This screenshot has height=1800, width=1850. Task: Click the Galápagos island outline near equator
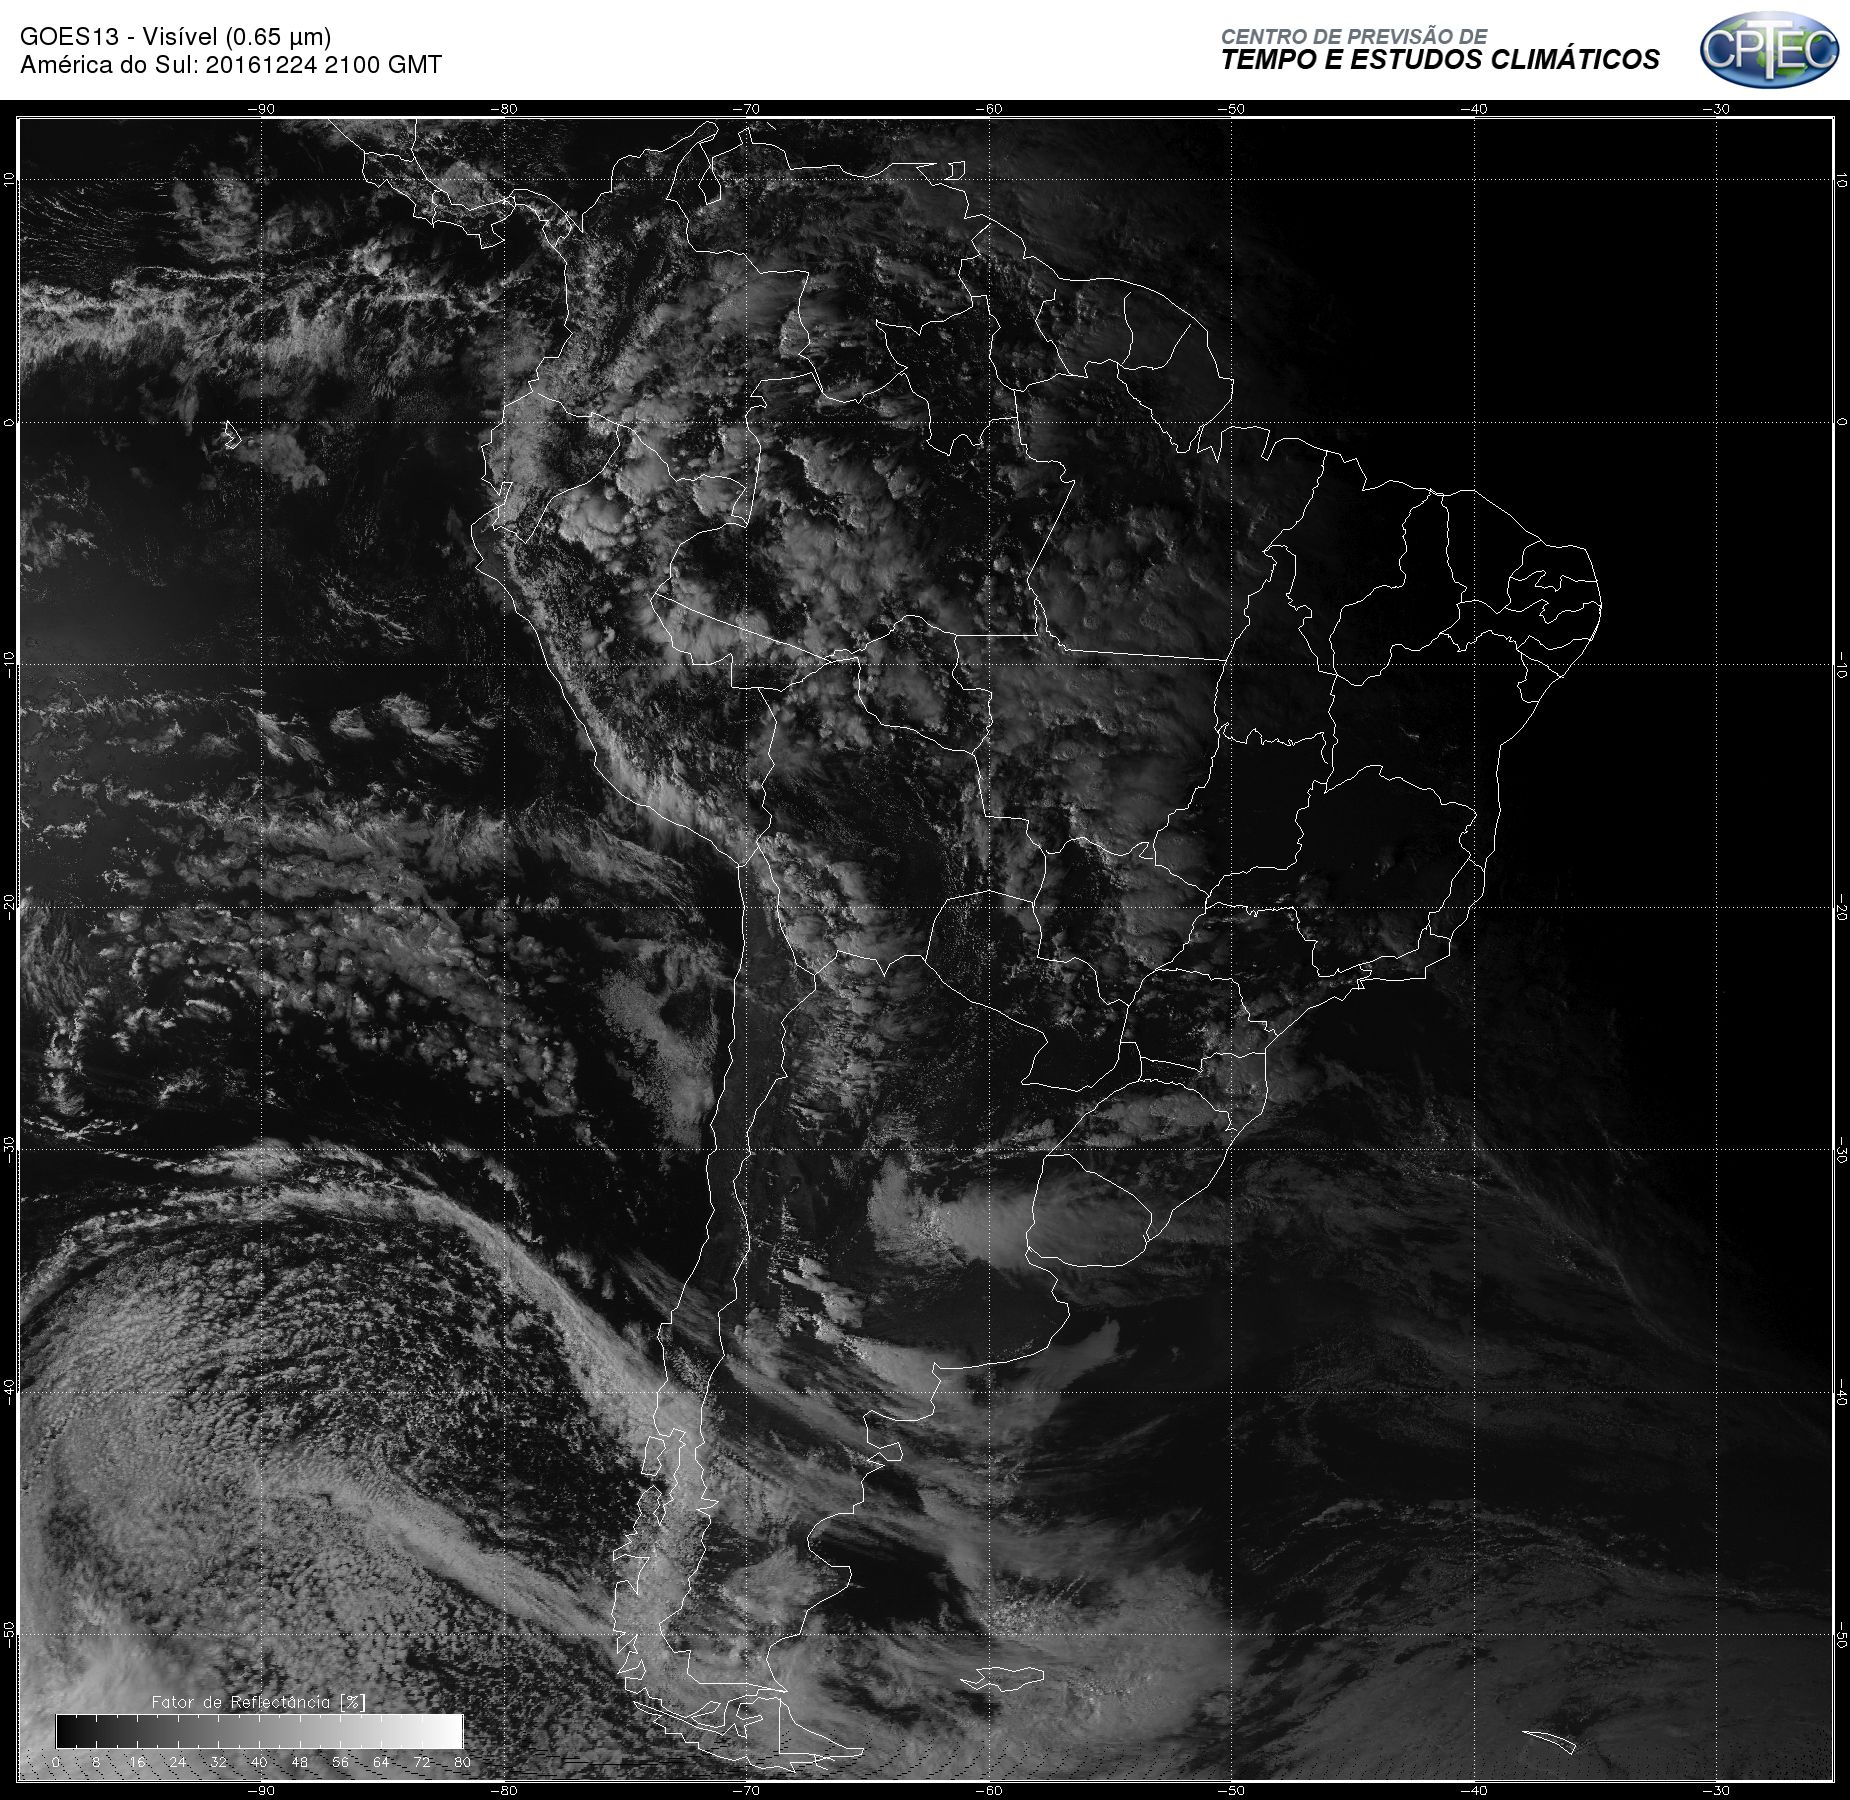(231, 434)
